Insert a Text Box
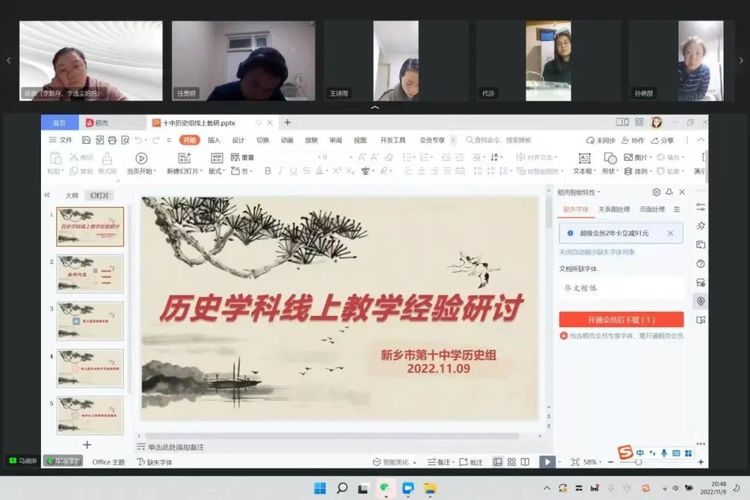The width and height of the screenshot is (750, 500). [584, 158]
